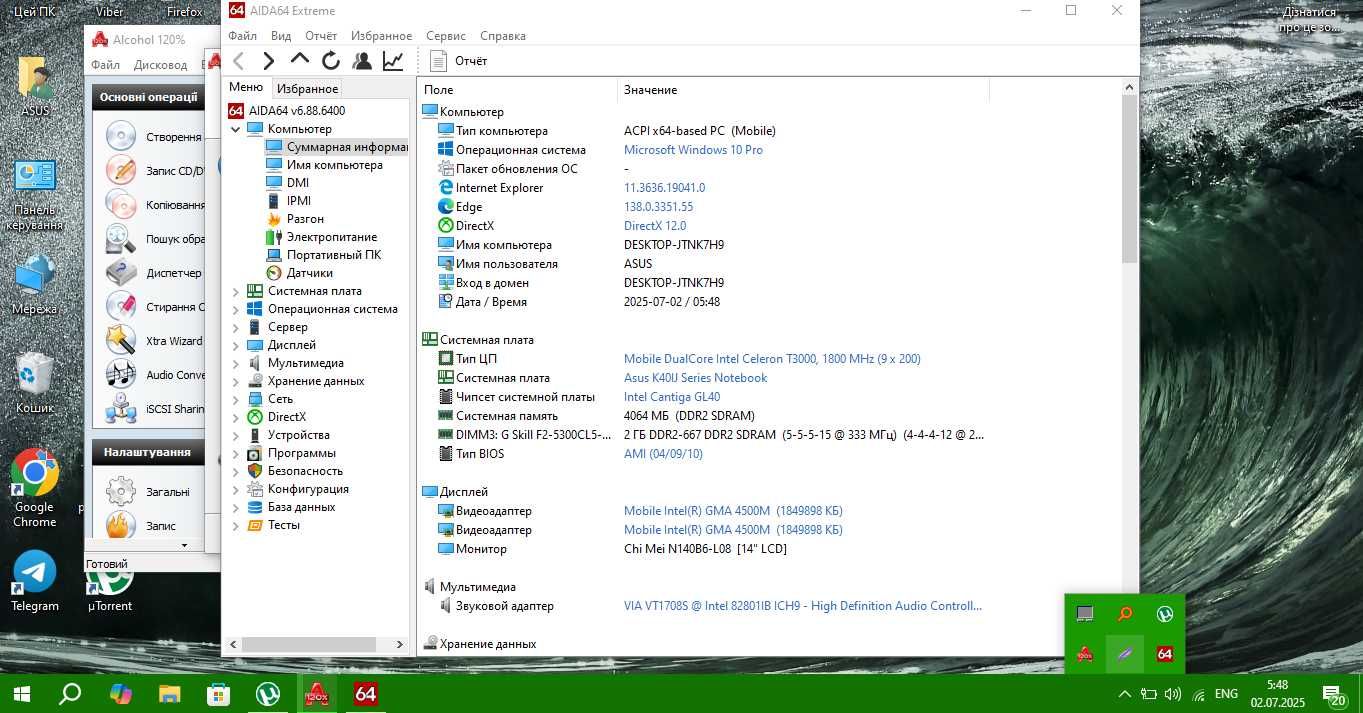Open the Mobile DualCore Intel Celeron T3000 link
This screenshot has width=1363, height=713.
tap(772, 359)
